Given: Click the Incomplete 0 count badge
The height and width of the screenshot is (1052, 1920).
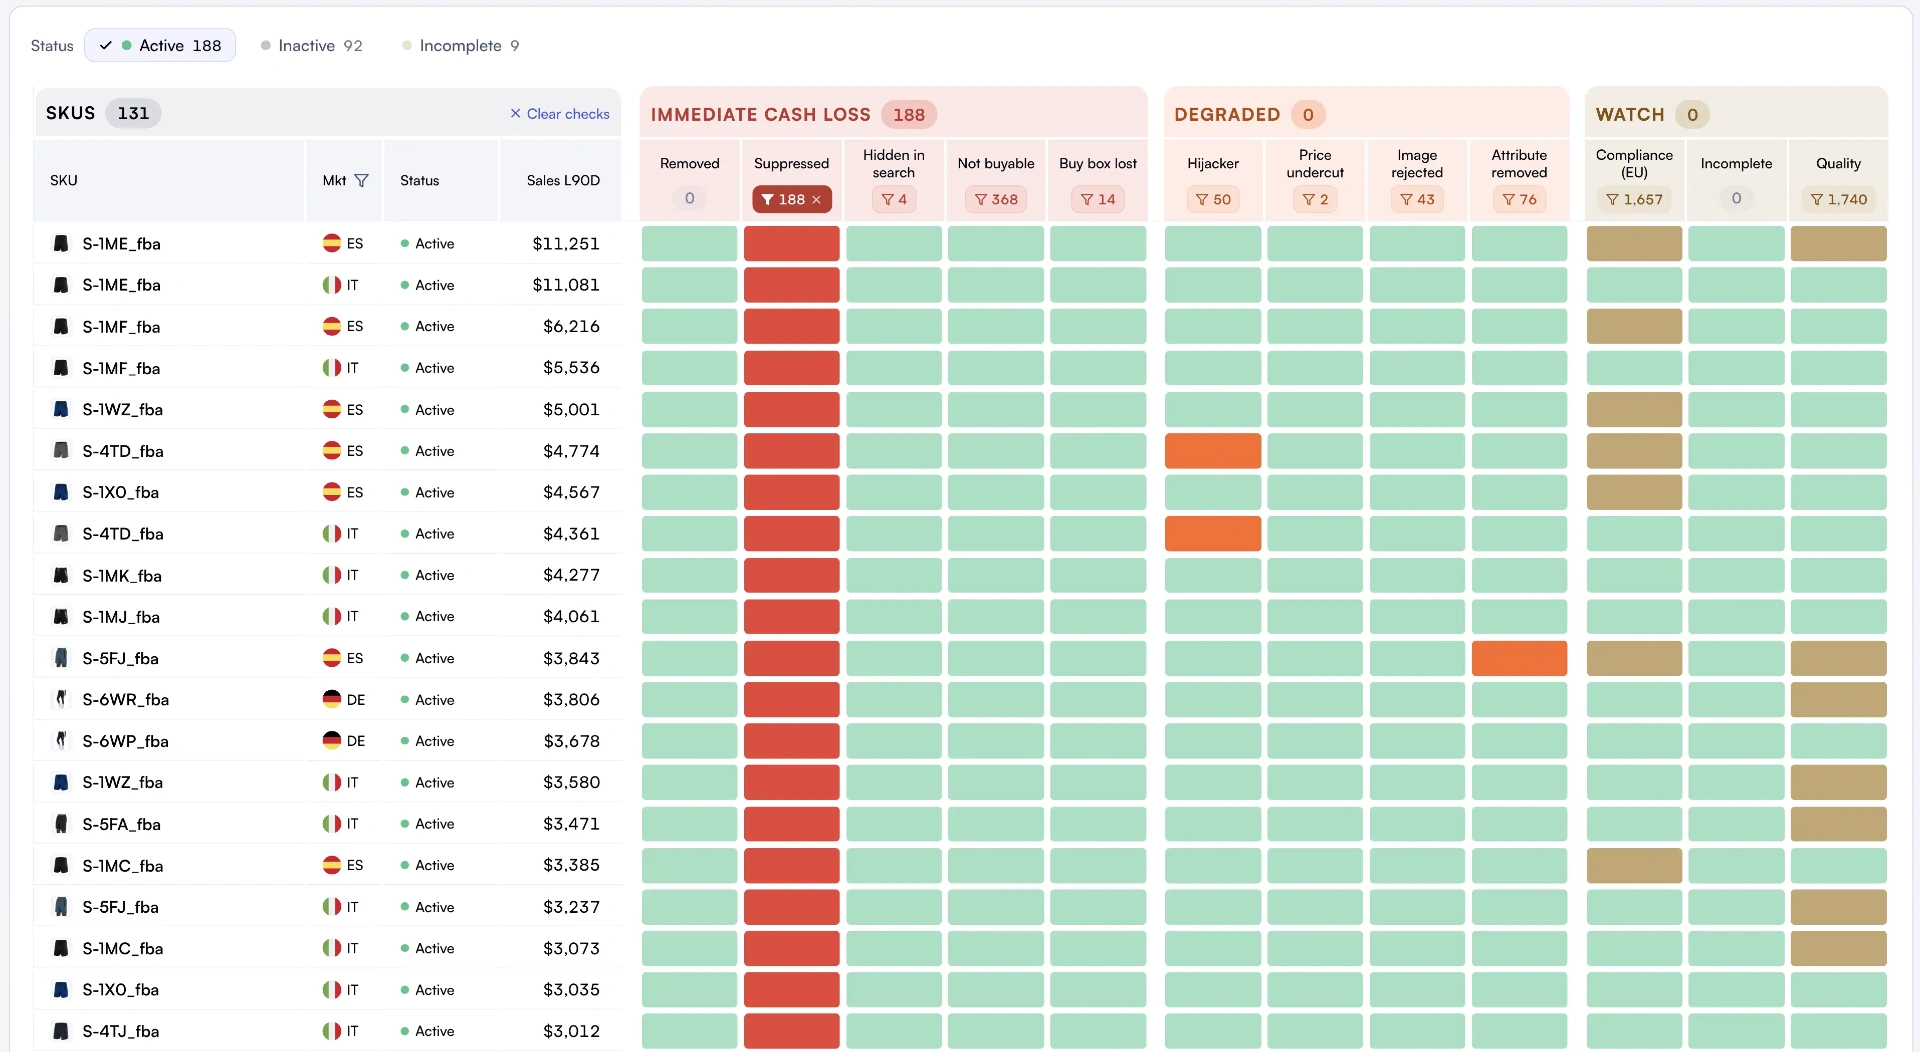Looking at the screenshot, I should pos(1736,199).
